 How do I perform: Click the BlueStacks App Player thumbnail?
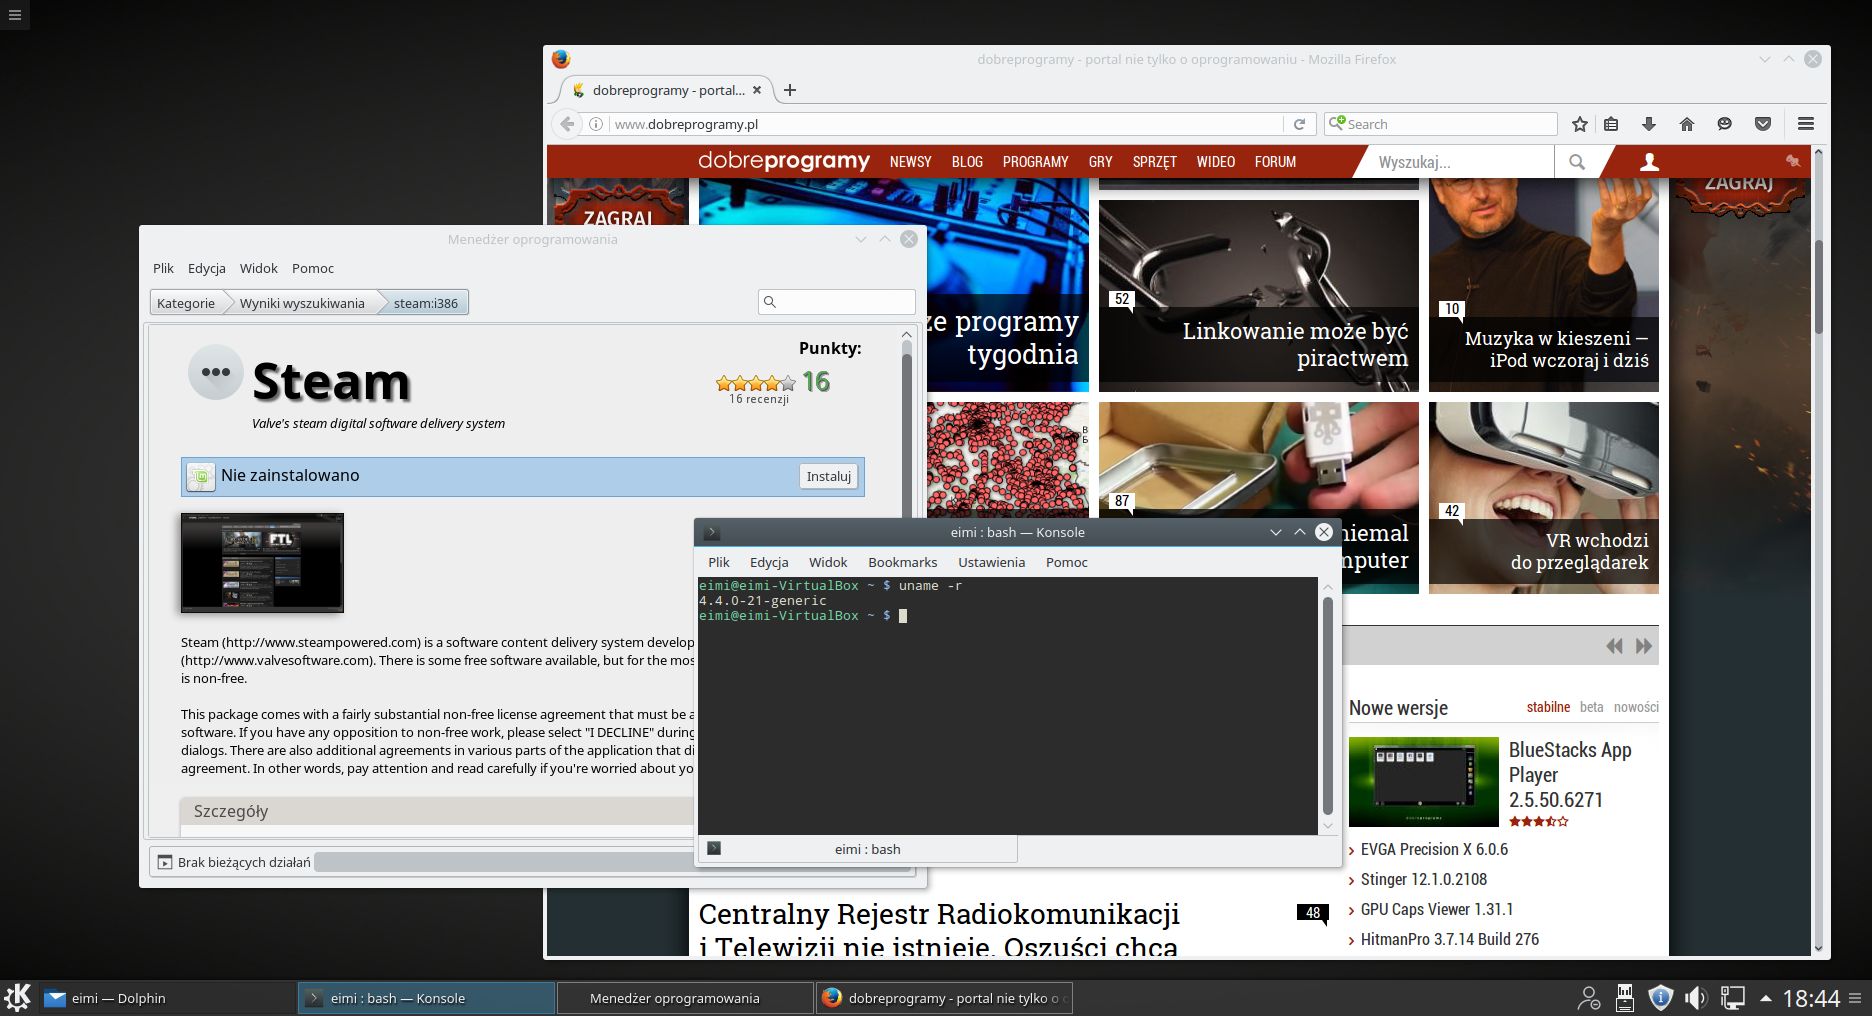coord(1424,782)
